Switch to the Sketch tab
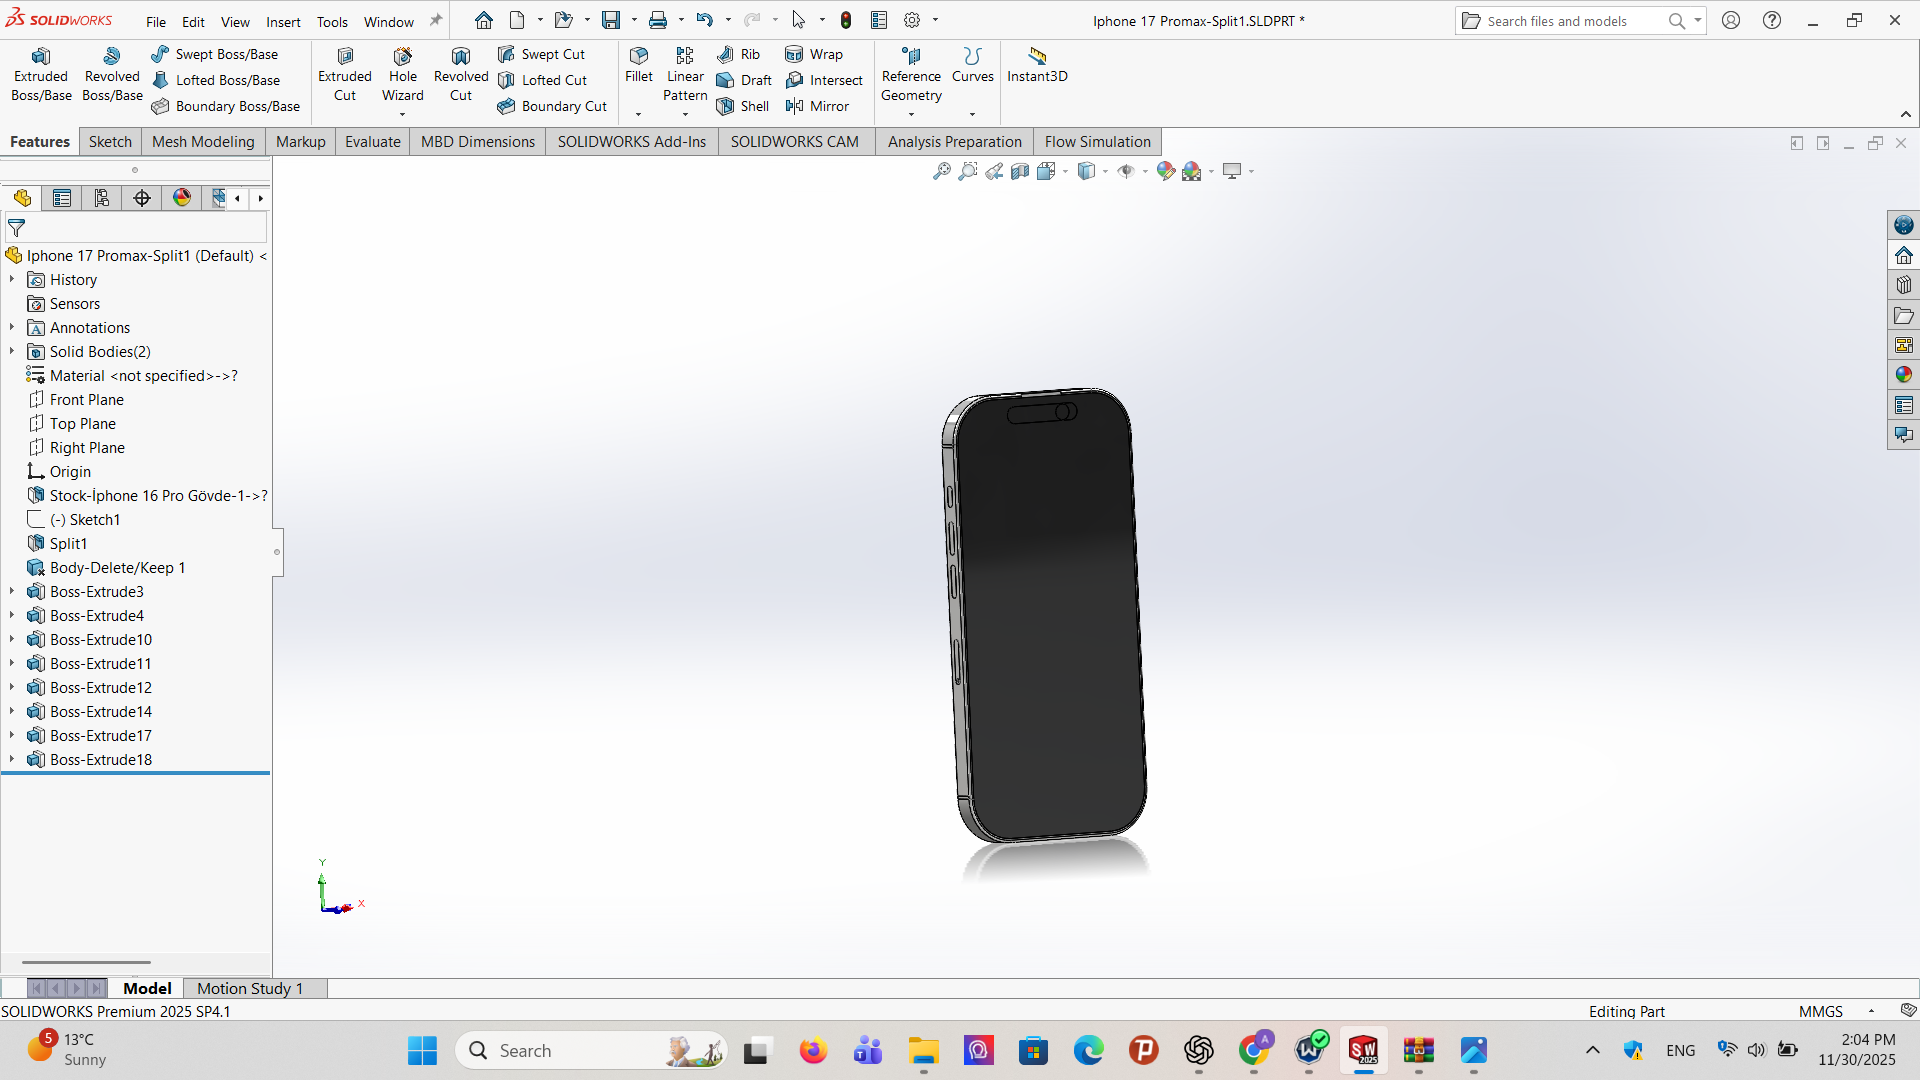This screenshot has height=1080, width=1920. click(110, 142)
